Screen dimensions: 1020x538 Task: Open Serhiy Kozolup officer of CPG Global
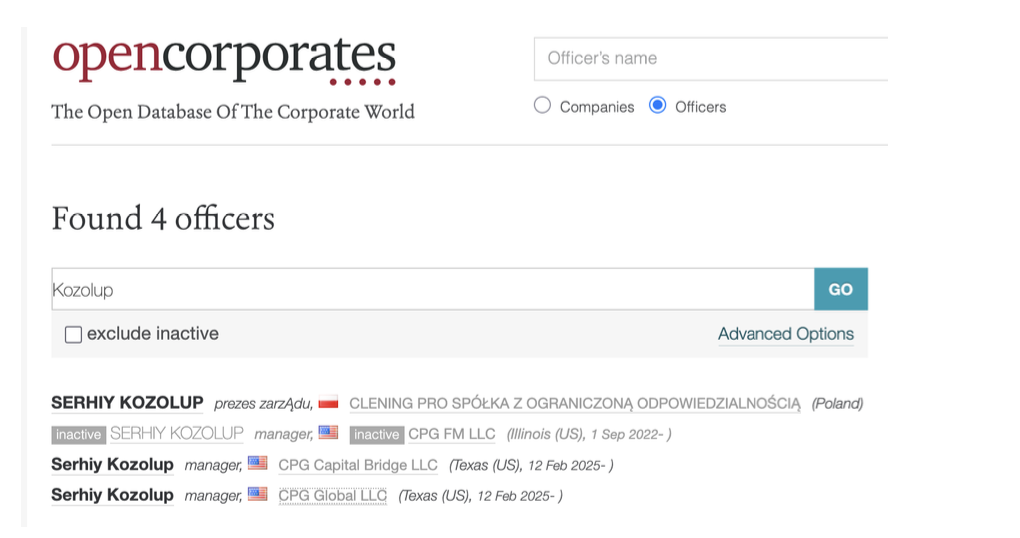(112, 494)
